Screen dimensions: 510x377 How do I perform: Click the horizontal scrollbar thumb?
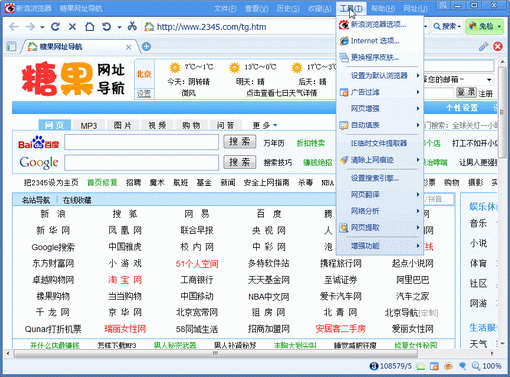[215, 353]
